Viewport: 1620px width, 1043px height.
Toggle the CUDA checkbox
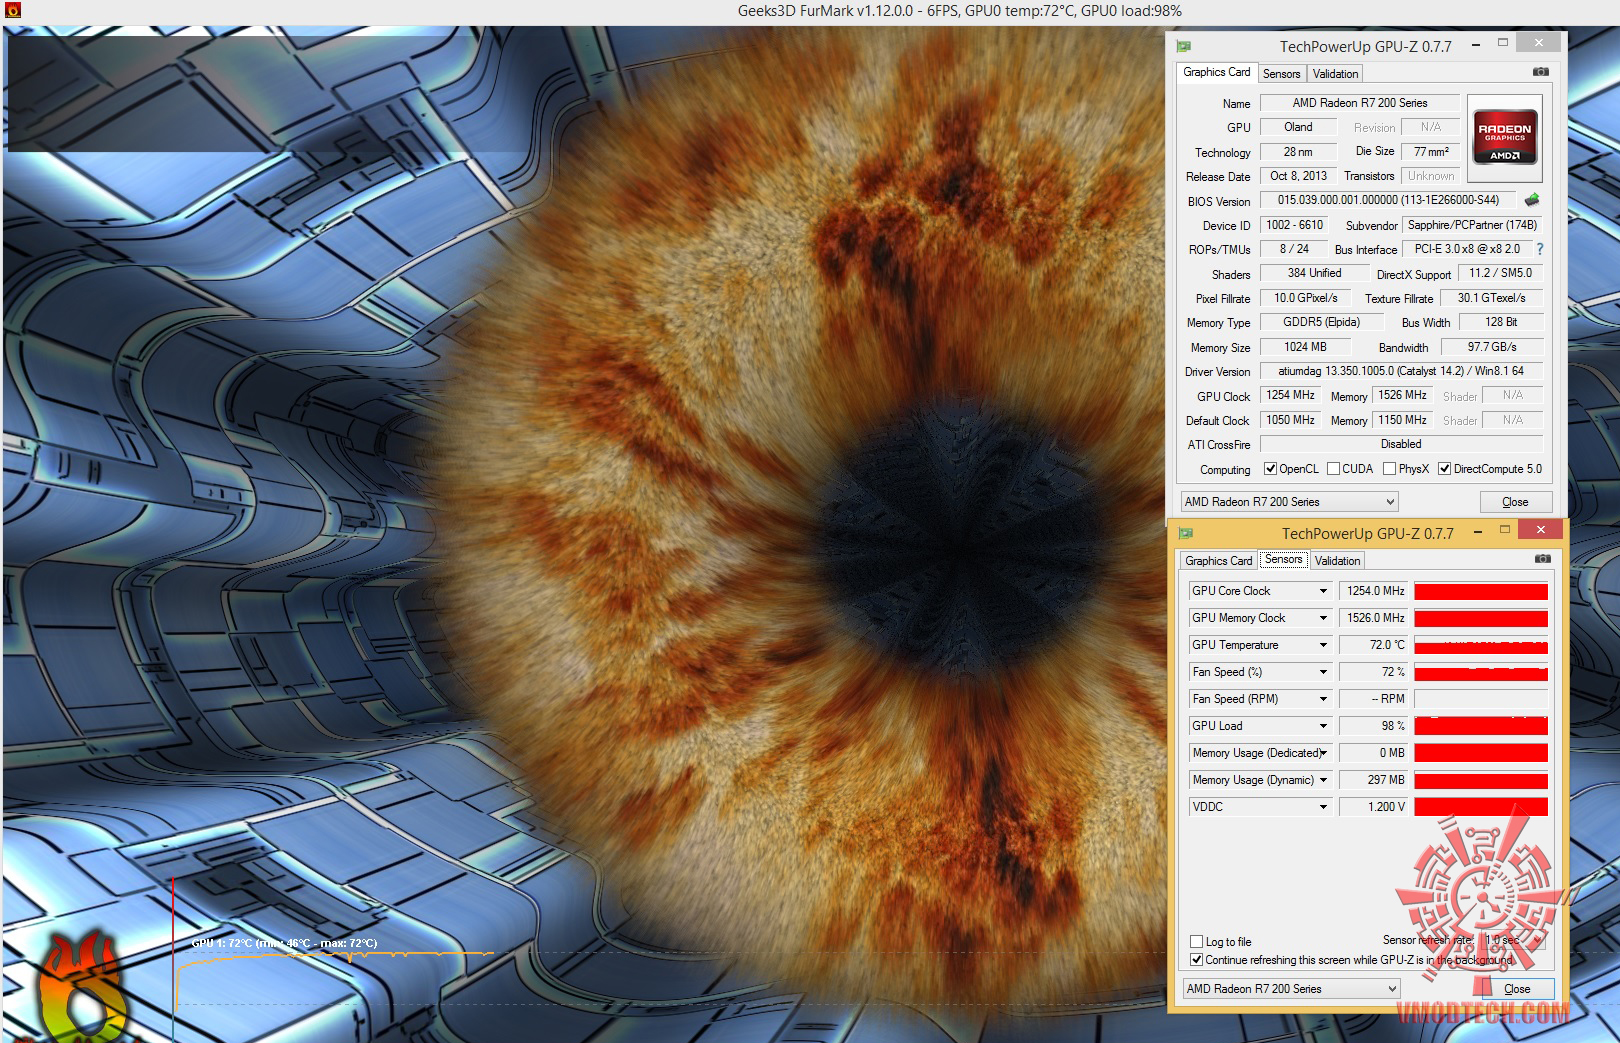[1333, 469]
